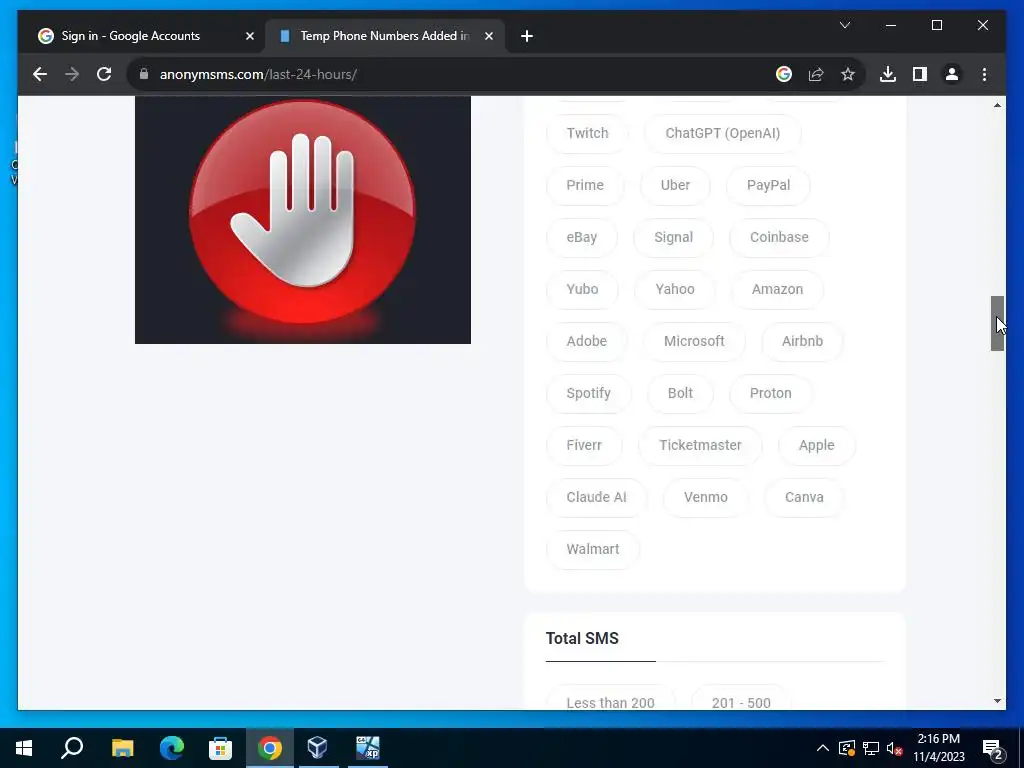The height and width of the screenshot is (768, 1024).
Task: Click the browser forward arrow
Action: 72,74
